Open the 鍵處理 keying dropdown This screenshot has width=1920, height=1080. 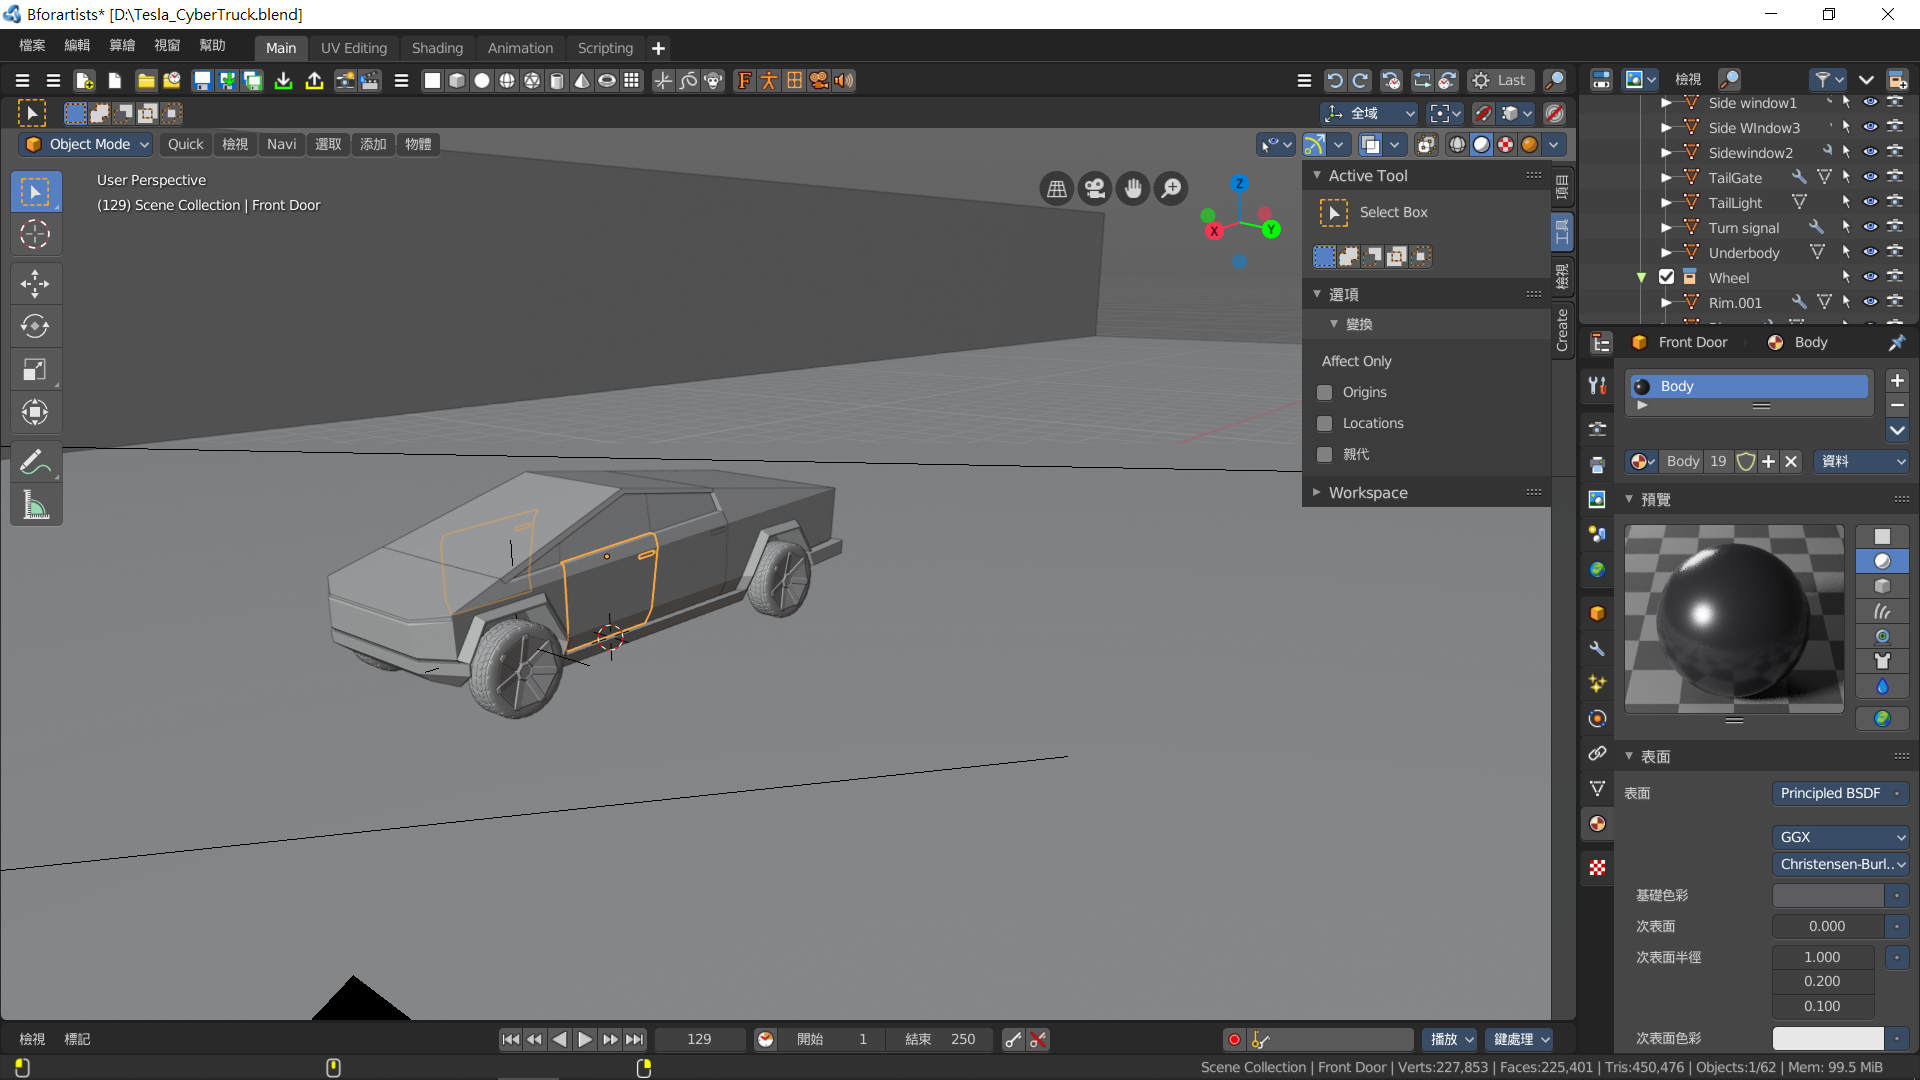(1518, 1040)
